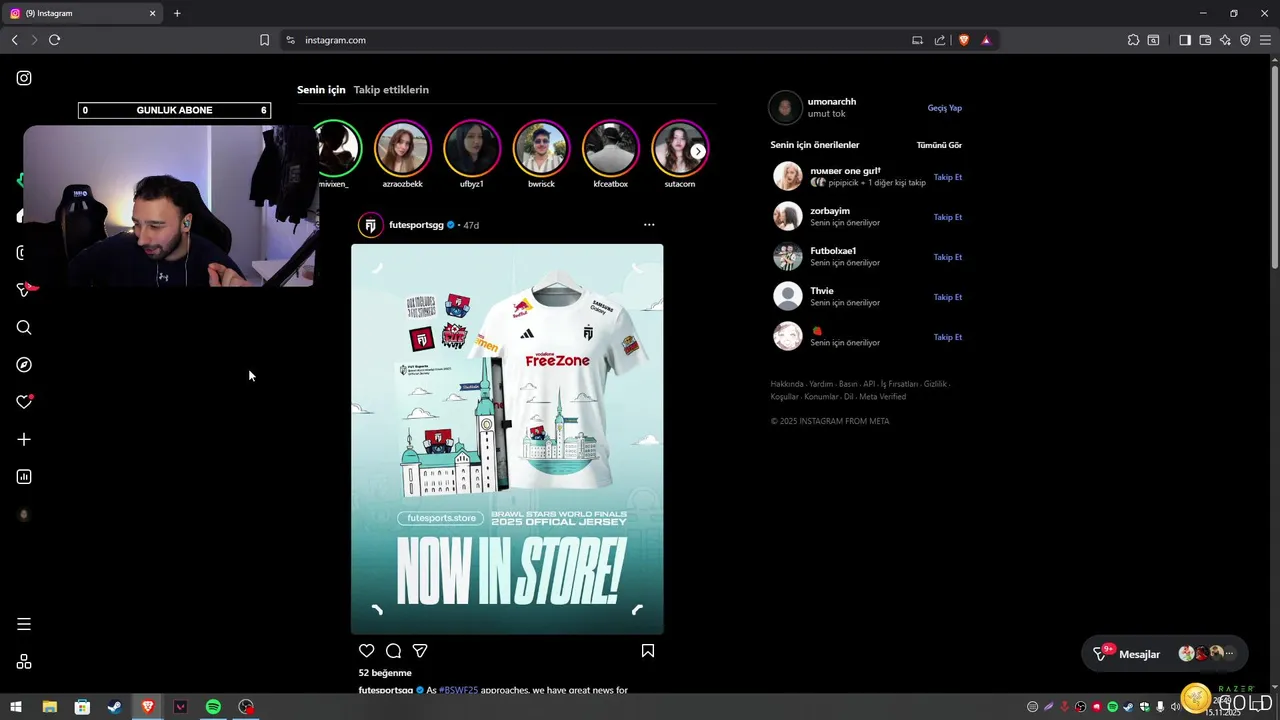Open the Hakkında footer link
This screenshot has height=720, width=1280.
coord(787,384)
